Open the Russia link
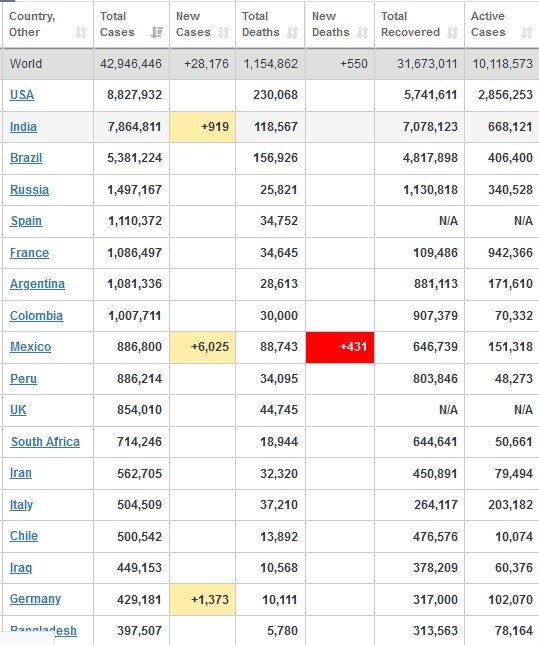Screen dimensions: 539x645 point(29,190)
